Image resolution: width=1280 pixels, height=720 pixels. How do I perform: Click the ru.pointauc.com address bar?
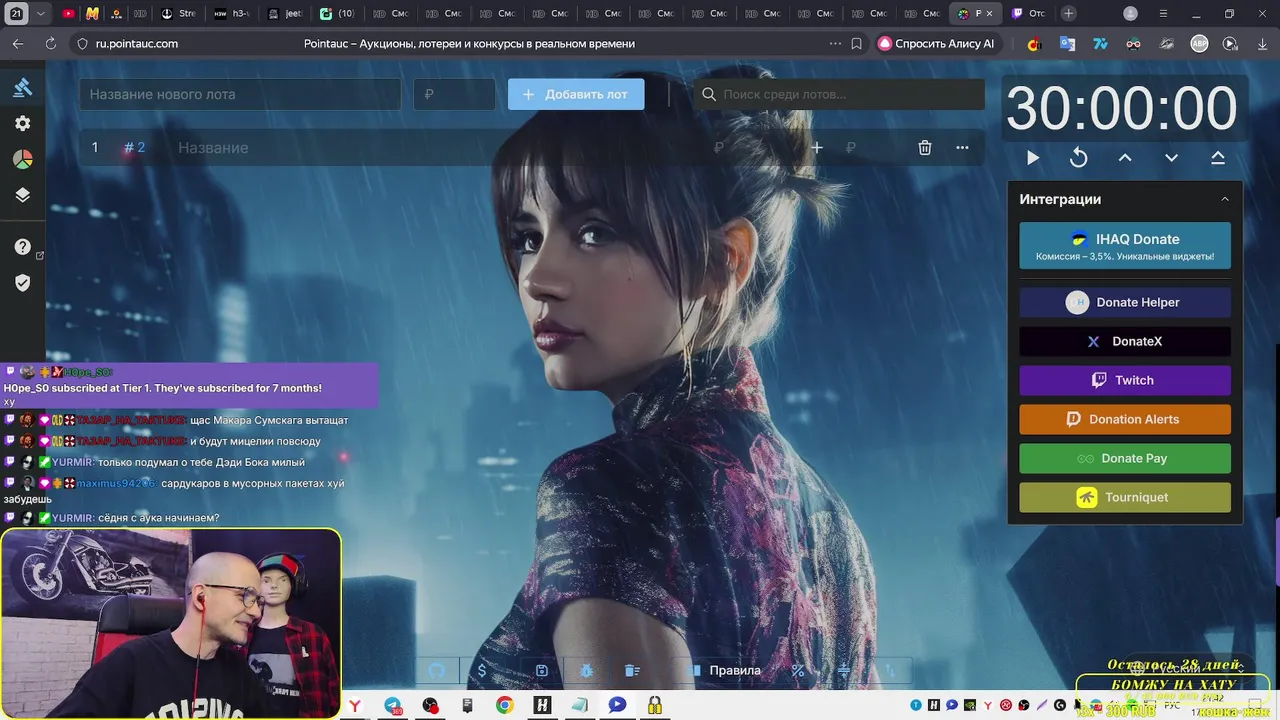(137, 44)
